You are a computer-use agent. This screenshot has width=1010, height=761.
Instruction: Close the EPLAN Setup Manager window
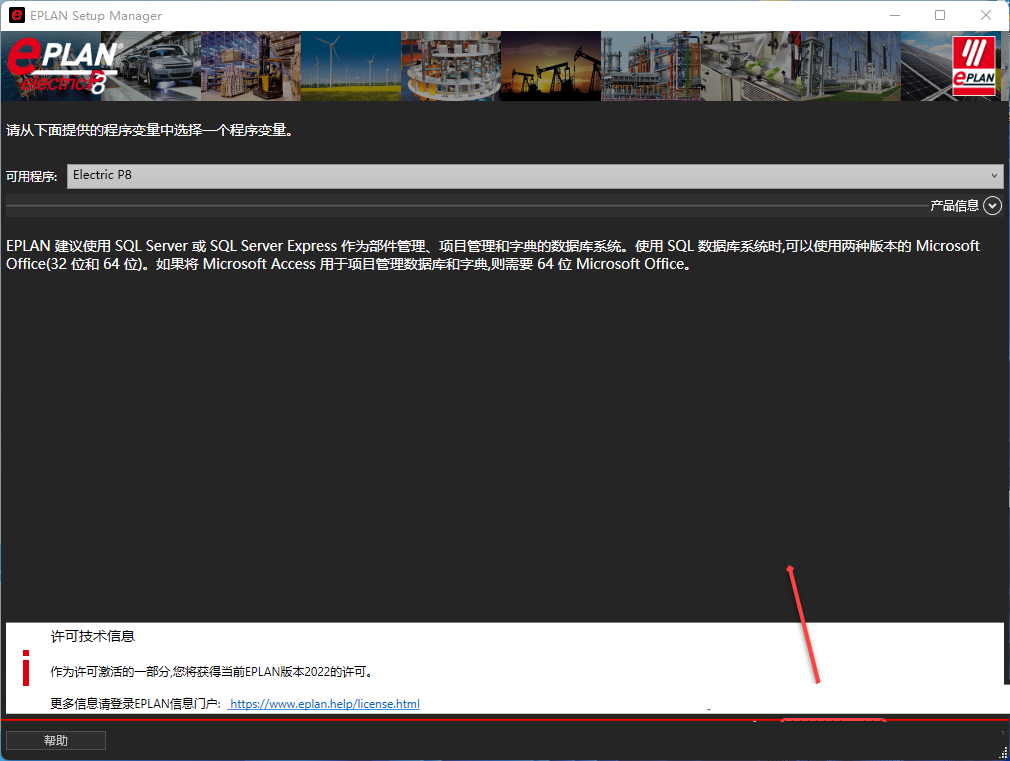coord(986,15)
